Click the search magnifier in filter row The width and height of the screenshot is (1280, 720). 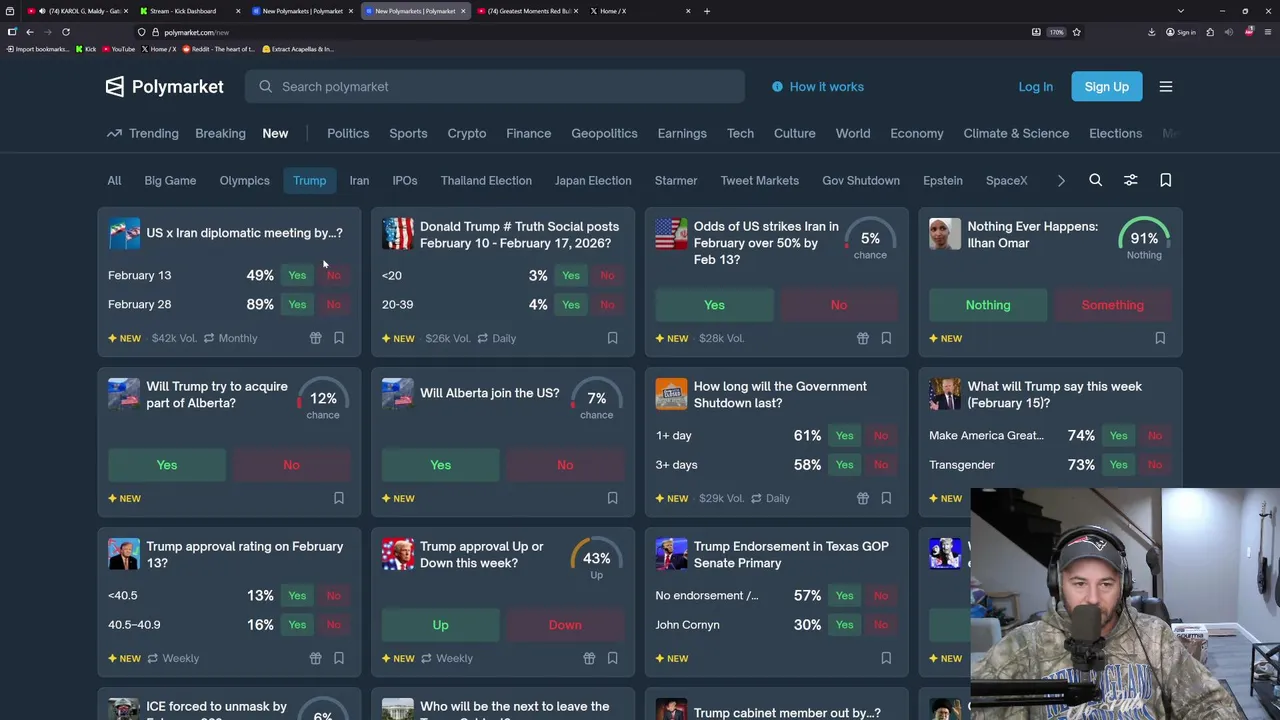1096,180
